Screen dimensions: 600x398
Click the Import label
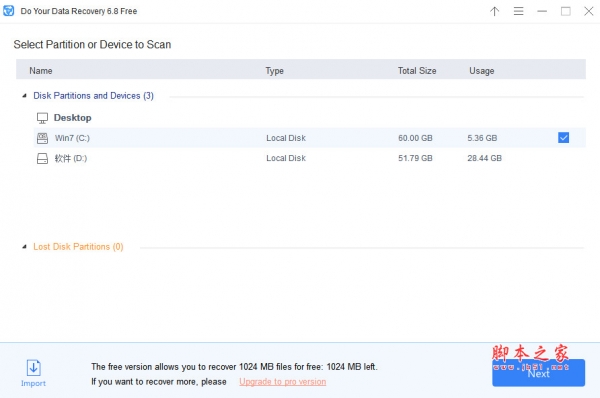click(33, 383)
